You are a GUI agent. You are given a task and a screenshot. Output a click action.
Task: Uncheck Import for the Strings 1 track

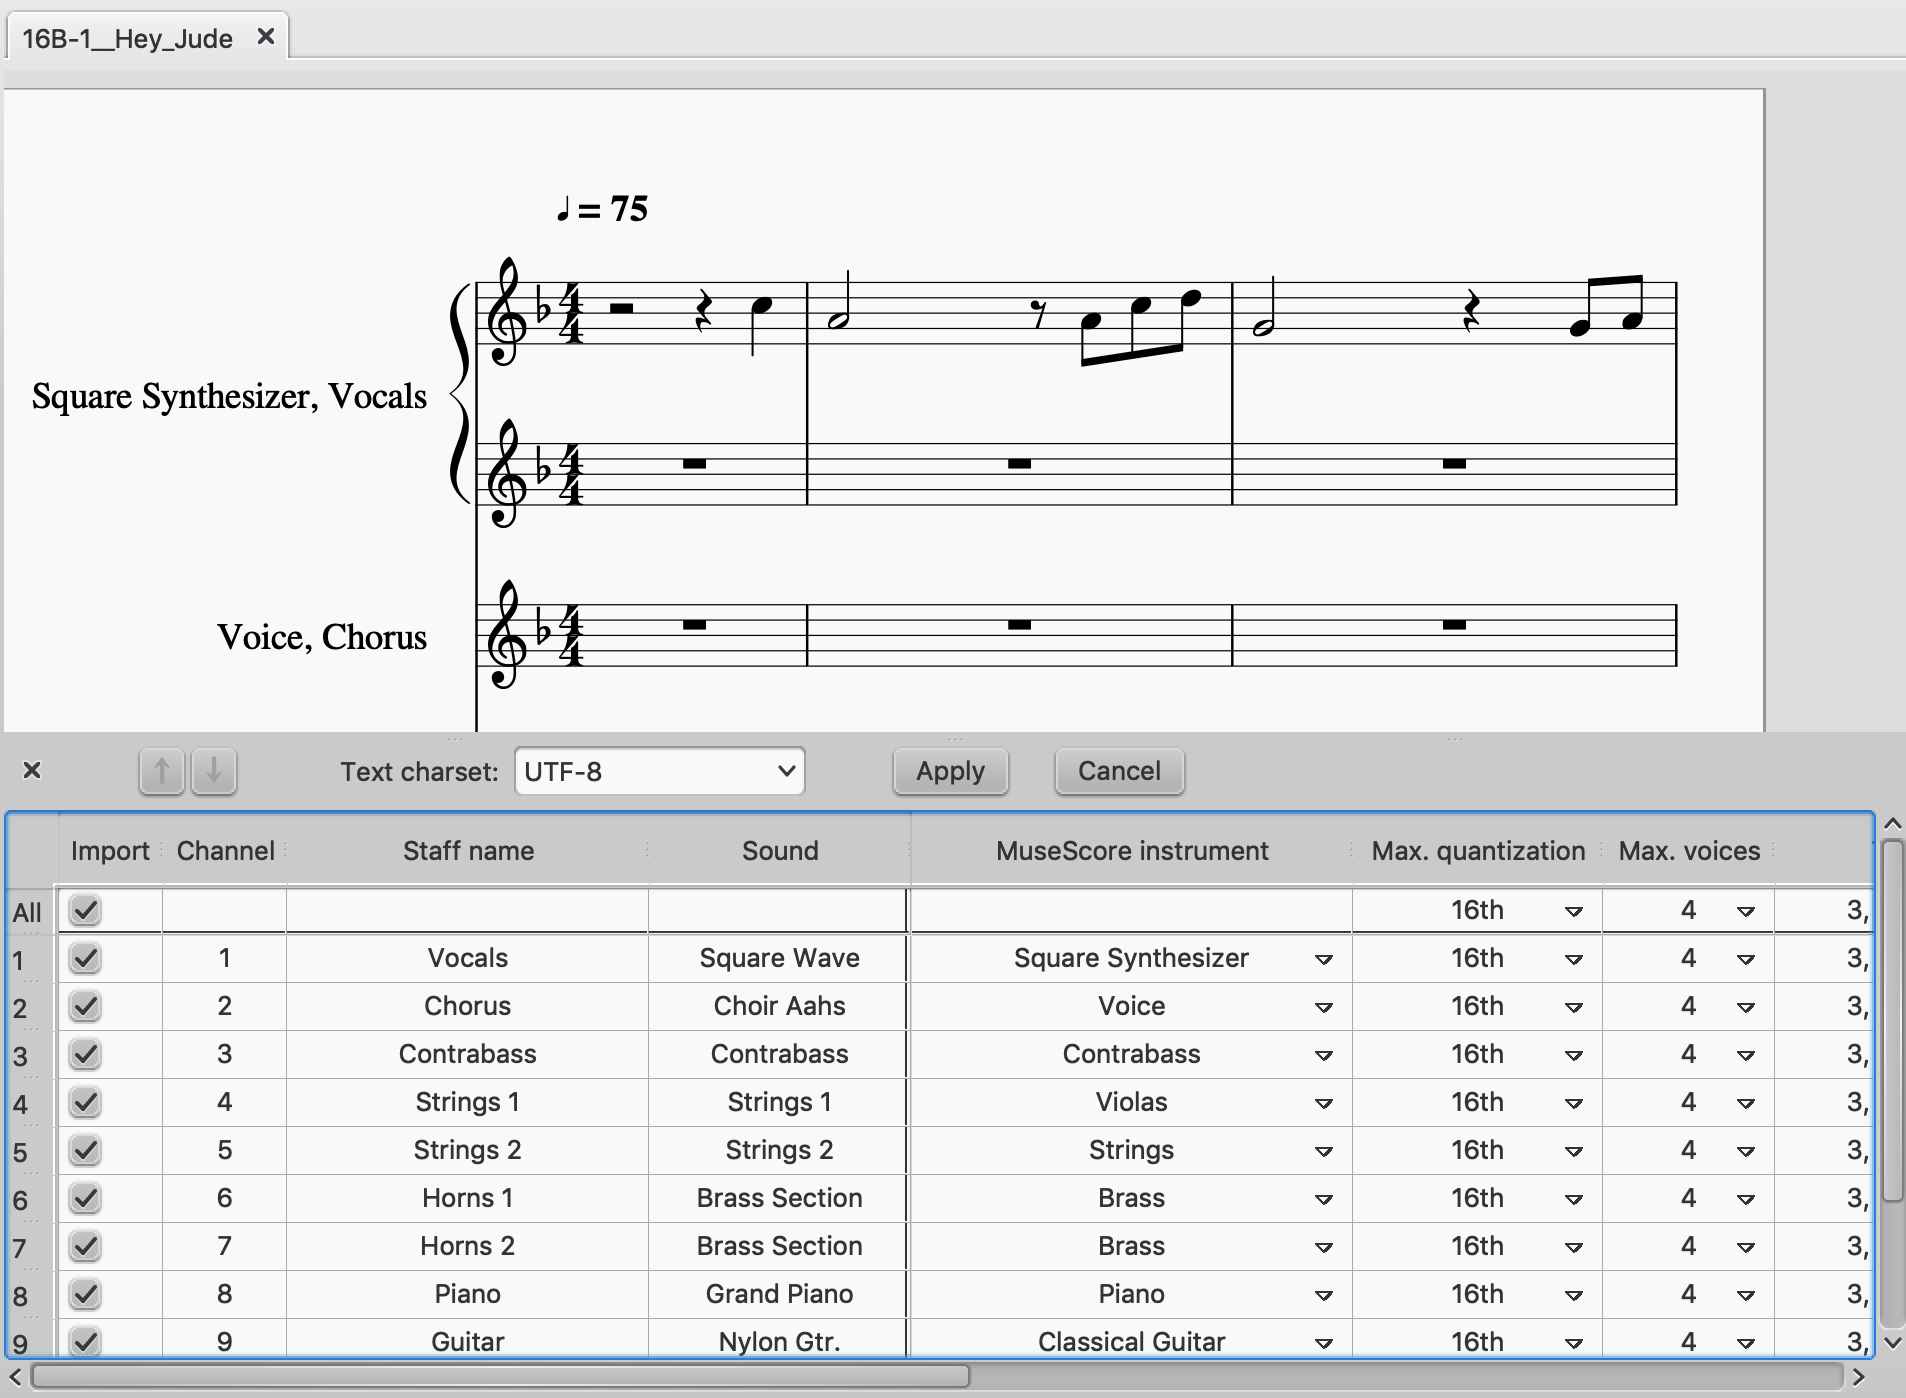[x=86, y=1102]
